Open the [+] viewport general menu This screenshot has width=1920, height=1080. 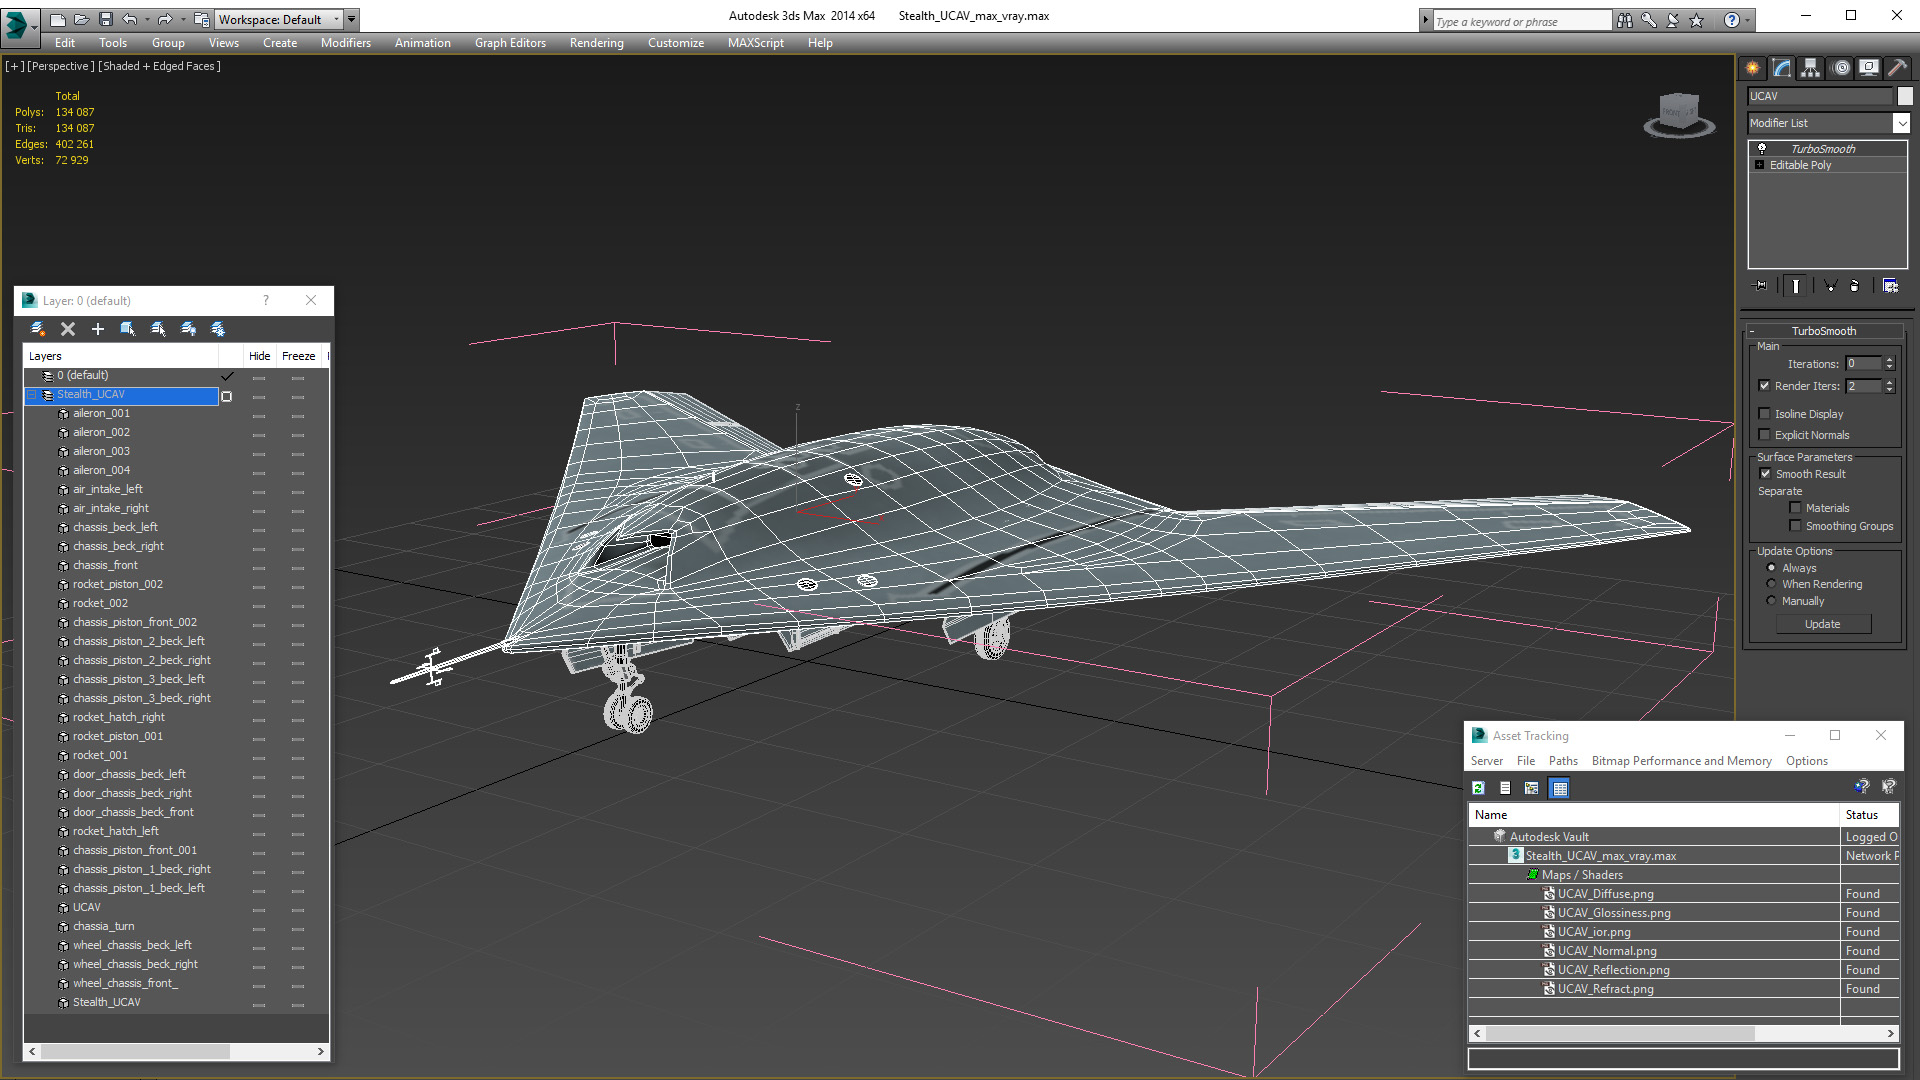point(14,66)
